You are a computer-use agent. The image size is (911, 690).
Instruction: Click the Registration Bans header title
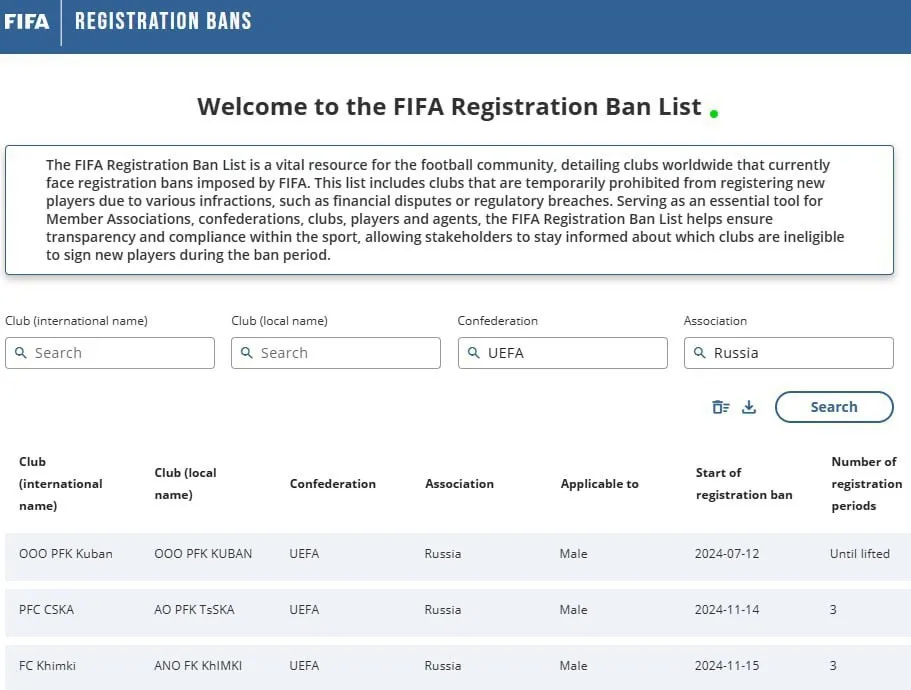[163, 21]
